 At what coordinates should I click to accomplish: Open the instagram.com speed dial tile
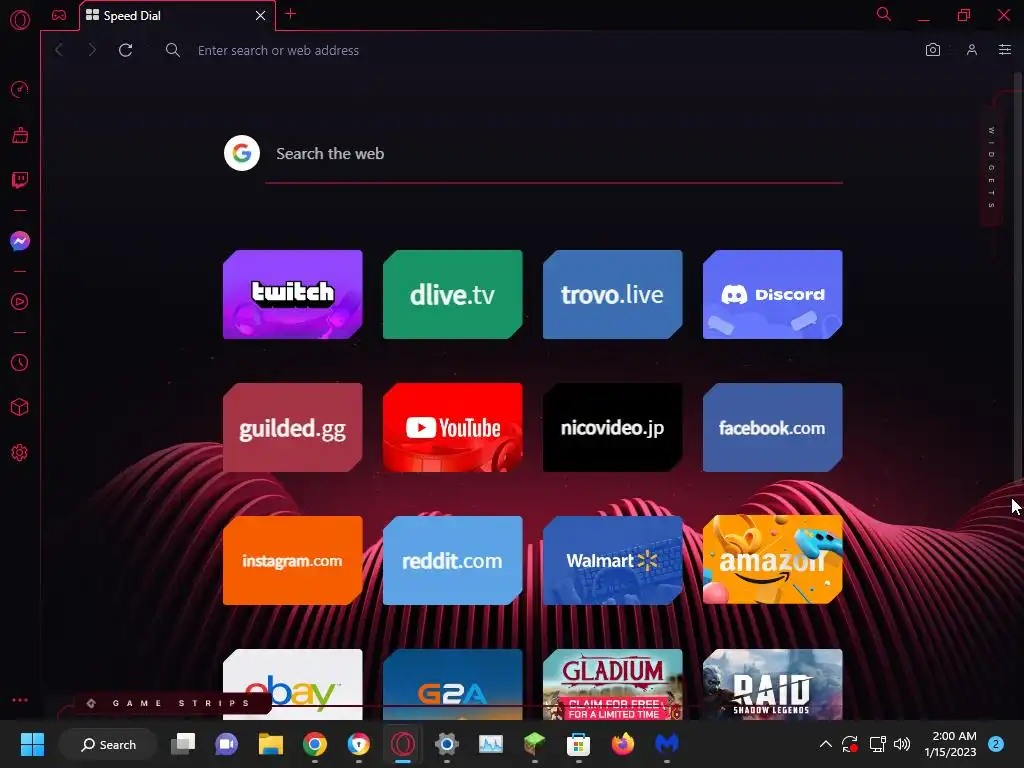pos(293,560)
